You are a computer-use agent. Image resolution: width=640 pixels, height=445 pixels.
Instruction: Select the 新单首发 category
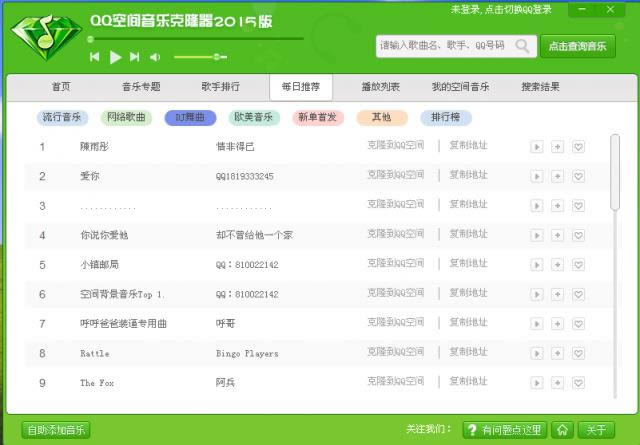pos(318,117)
